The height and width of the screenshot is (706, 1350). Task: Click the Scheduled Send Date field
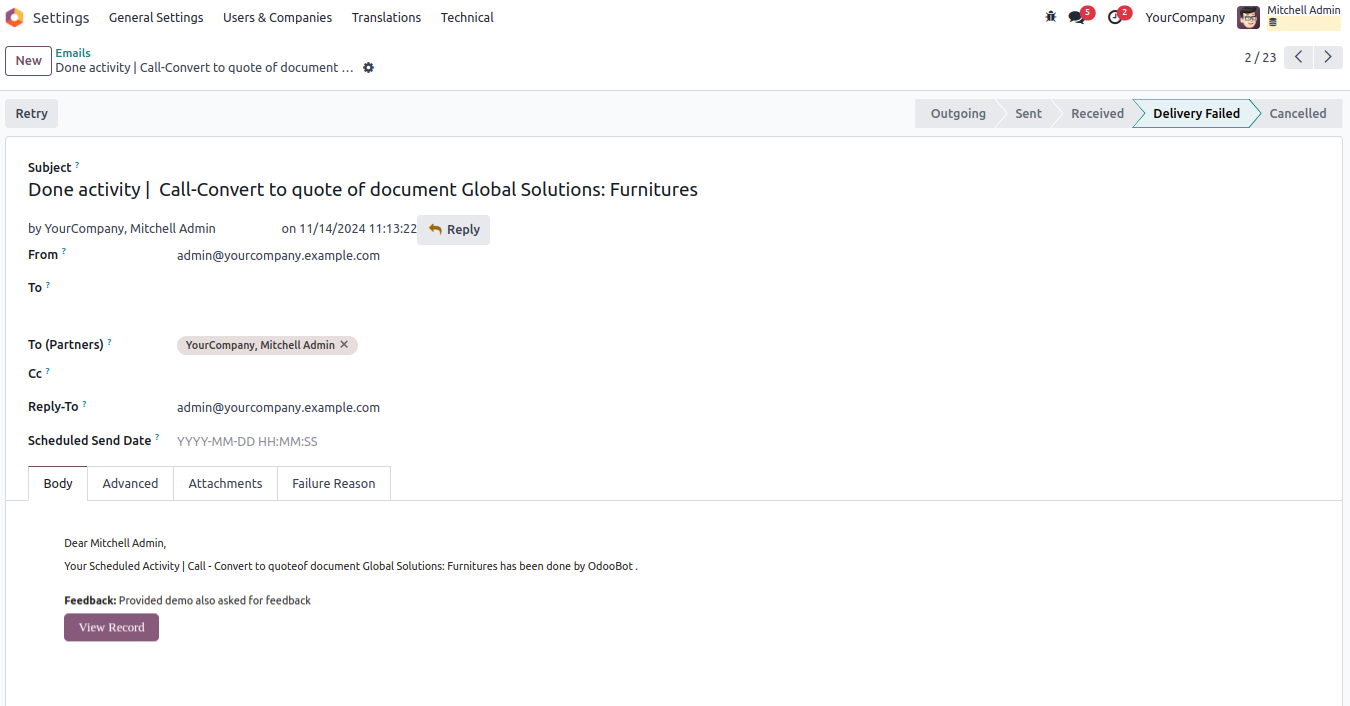click(300, 441)
